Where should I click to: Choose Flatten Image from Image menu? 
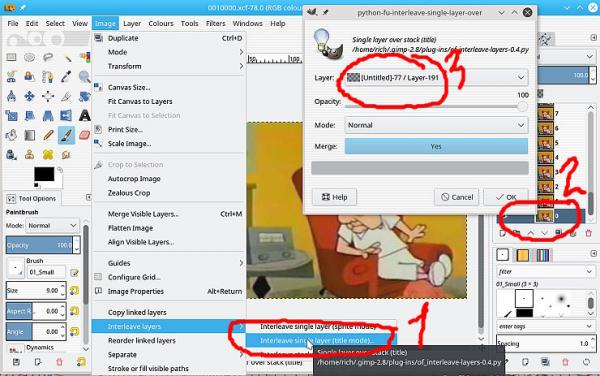pos(130,228)
